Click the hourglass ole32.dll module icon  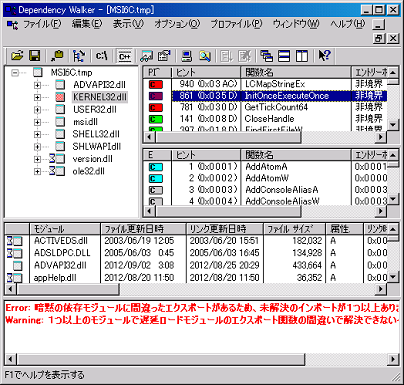[x=57, y=171]
